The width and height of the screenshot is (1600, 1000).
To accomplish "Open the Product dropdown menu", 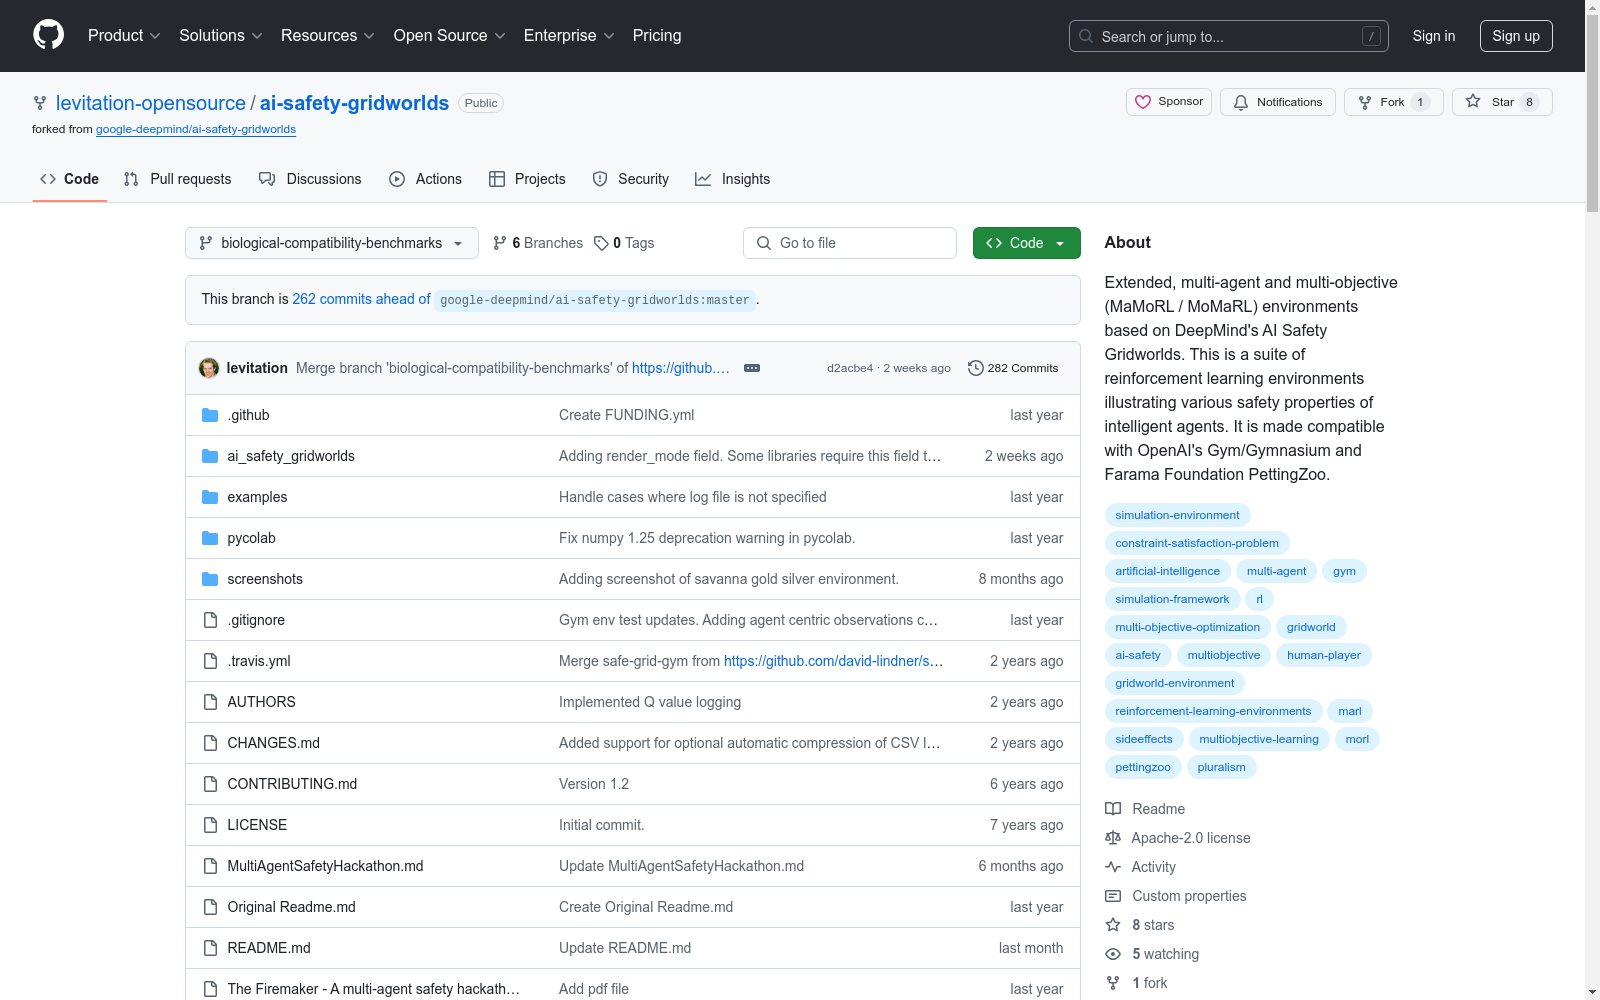I will click(x=124, y=36).
